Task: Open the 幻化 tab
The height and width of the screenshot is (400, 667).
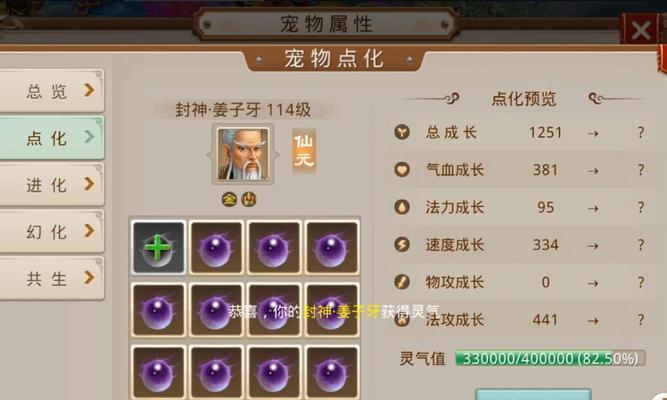Action: pyautogui.click(x=51, y=231)
